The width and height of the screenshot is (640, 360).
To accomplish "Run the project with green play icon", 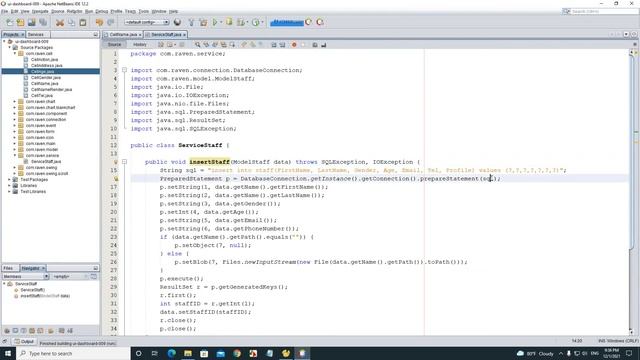I will (x=215, y=22).
